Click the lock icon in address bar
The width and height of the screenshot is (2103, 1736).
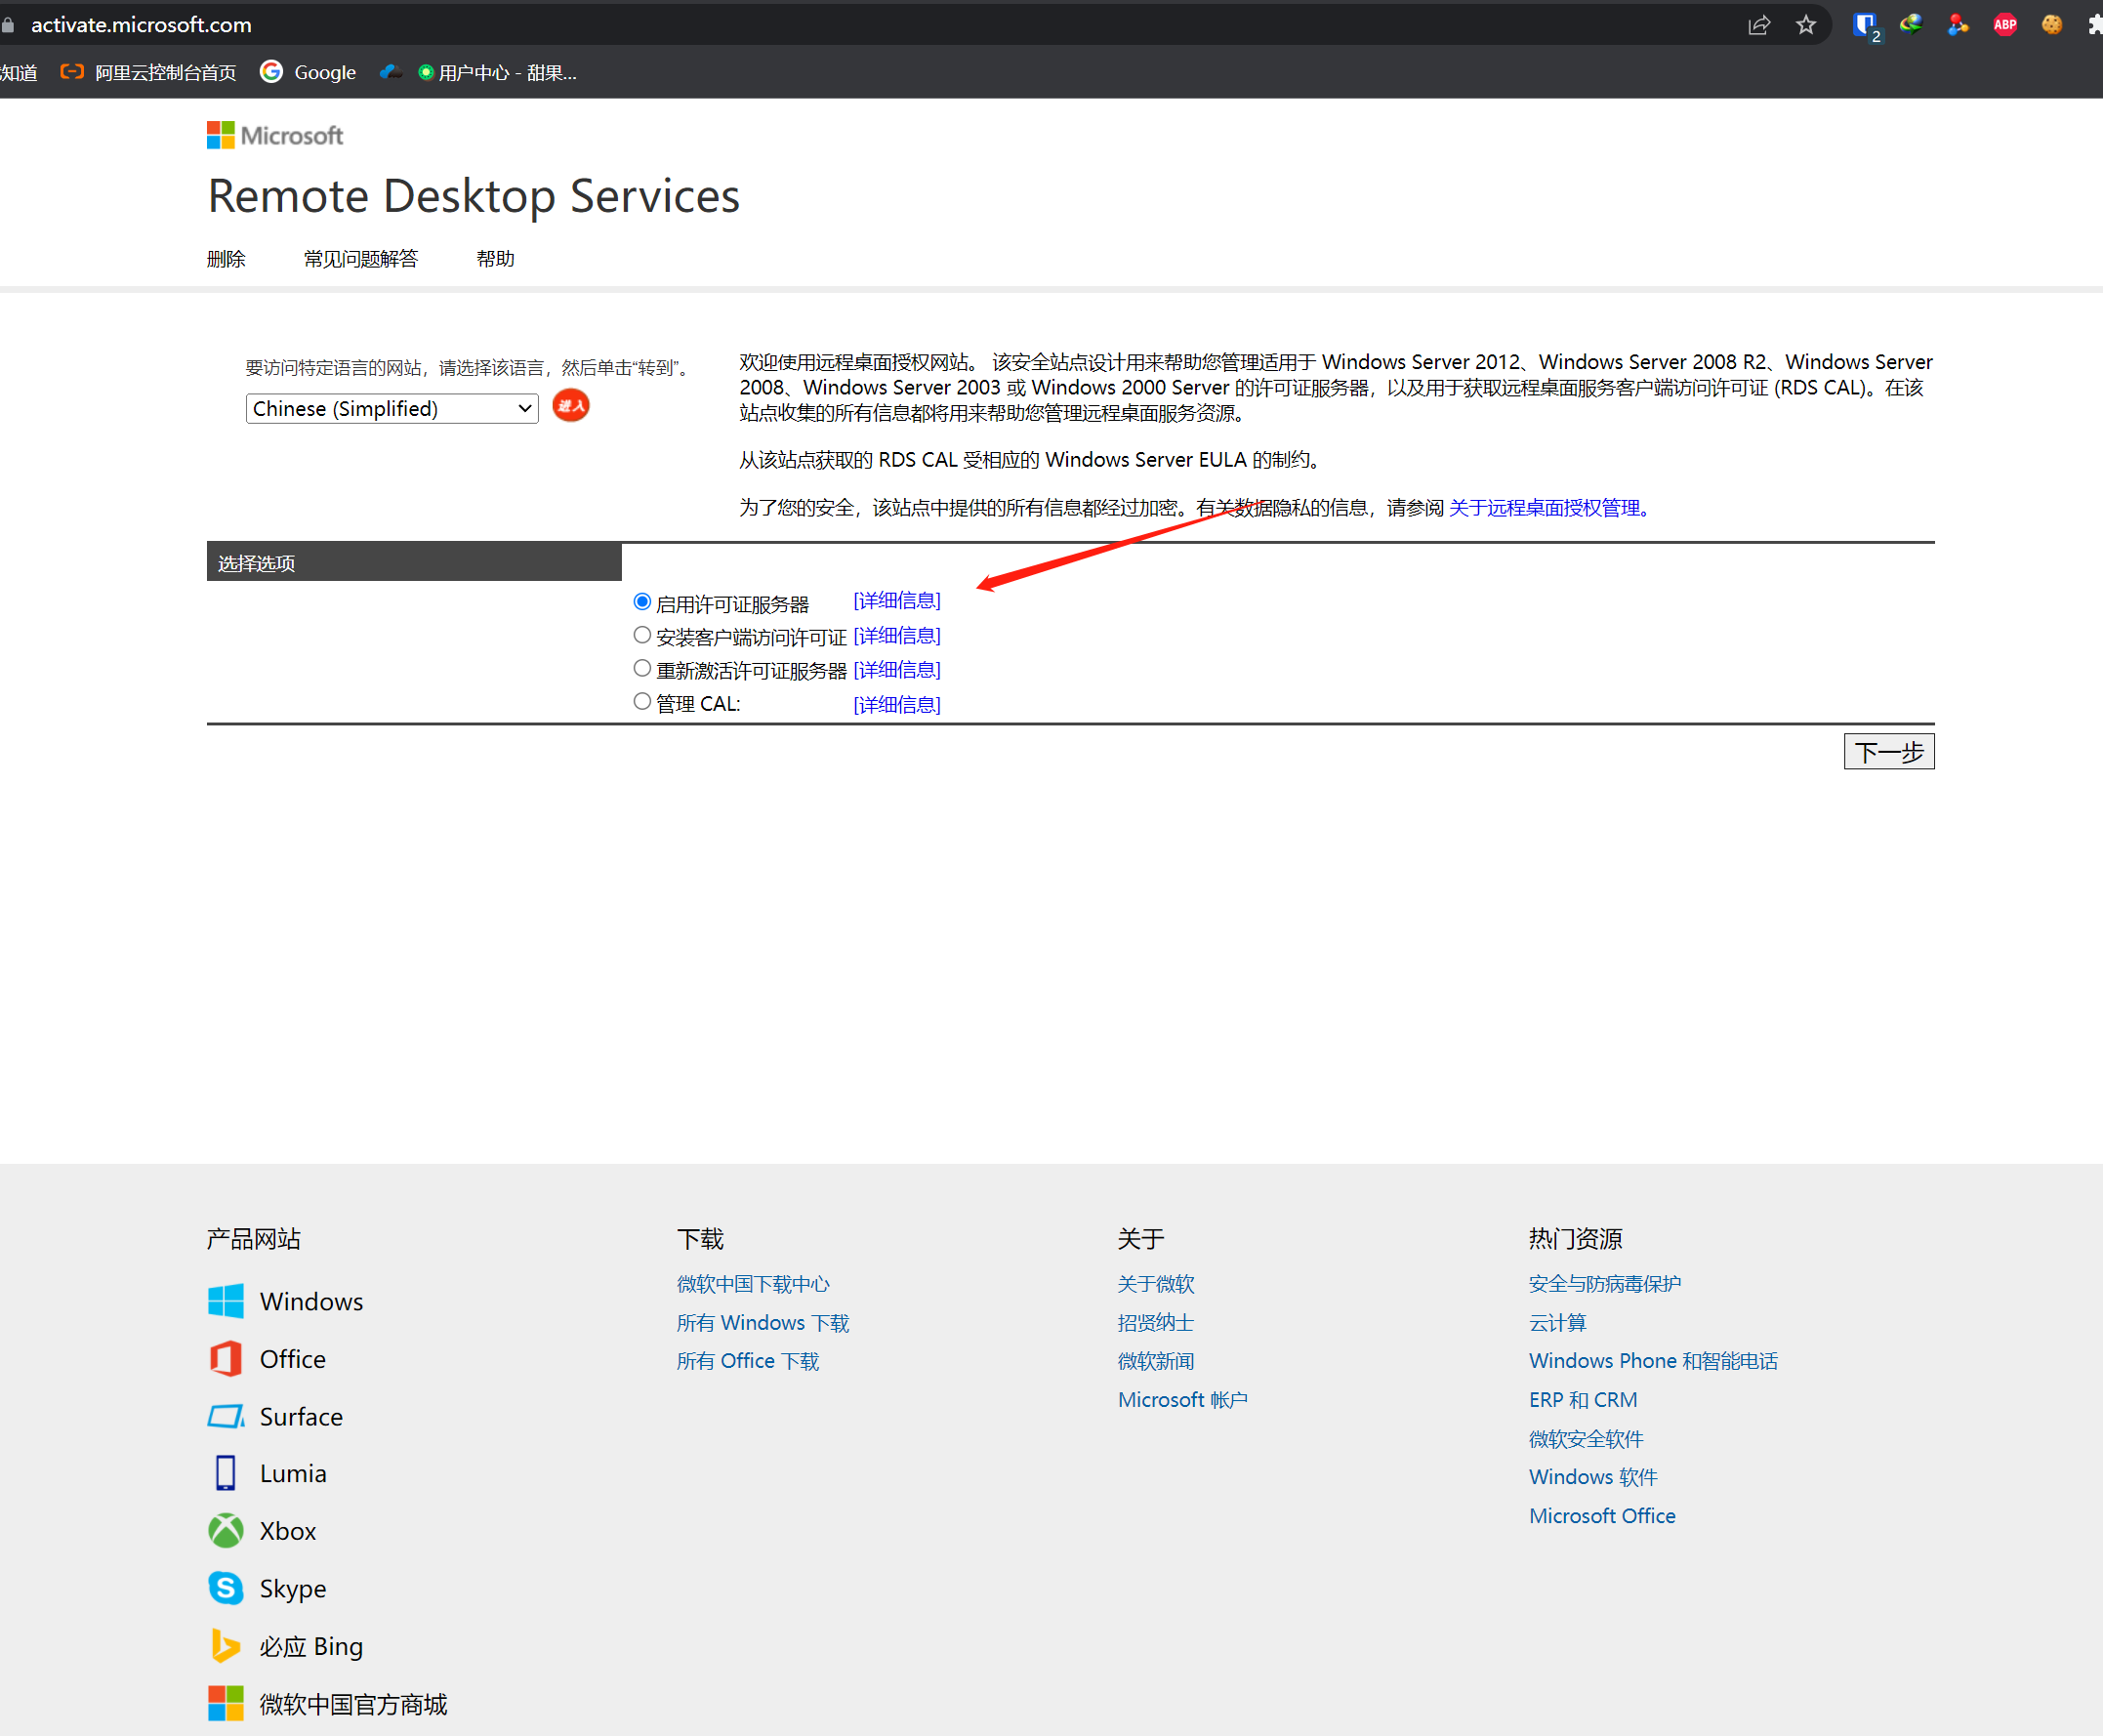point(8,25)
